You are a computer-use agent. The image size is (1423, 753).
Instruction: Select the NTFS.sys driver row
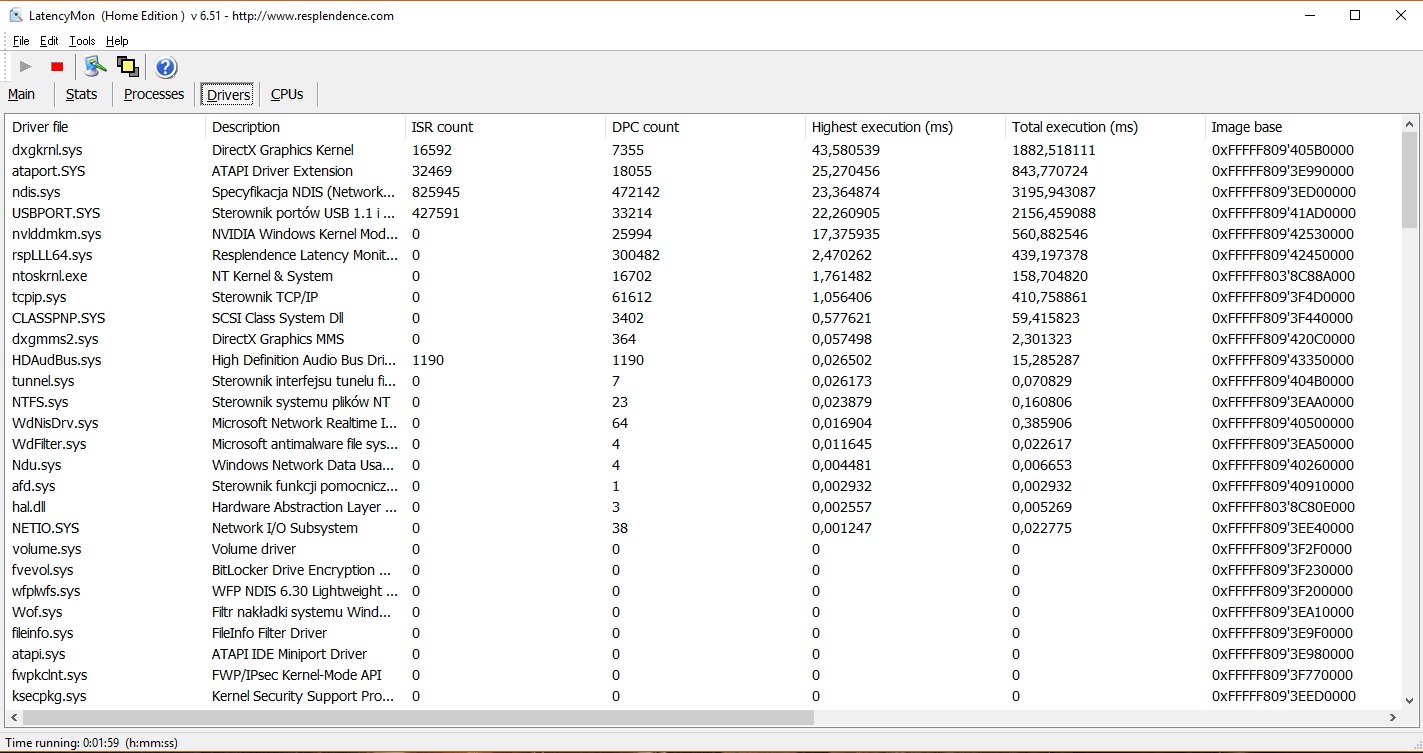(703, 402)
